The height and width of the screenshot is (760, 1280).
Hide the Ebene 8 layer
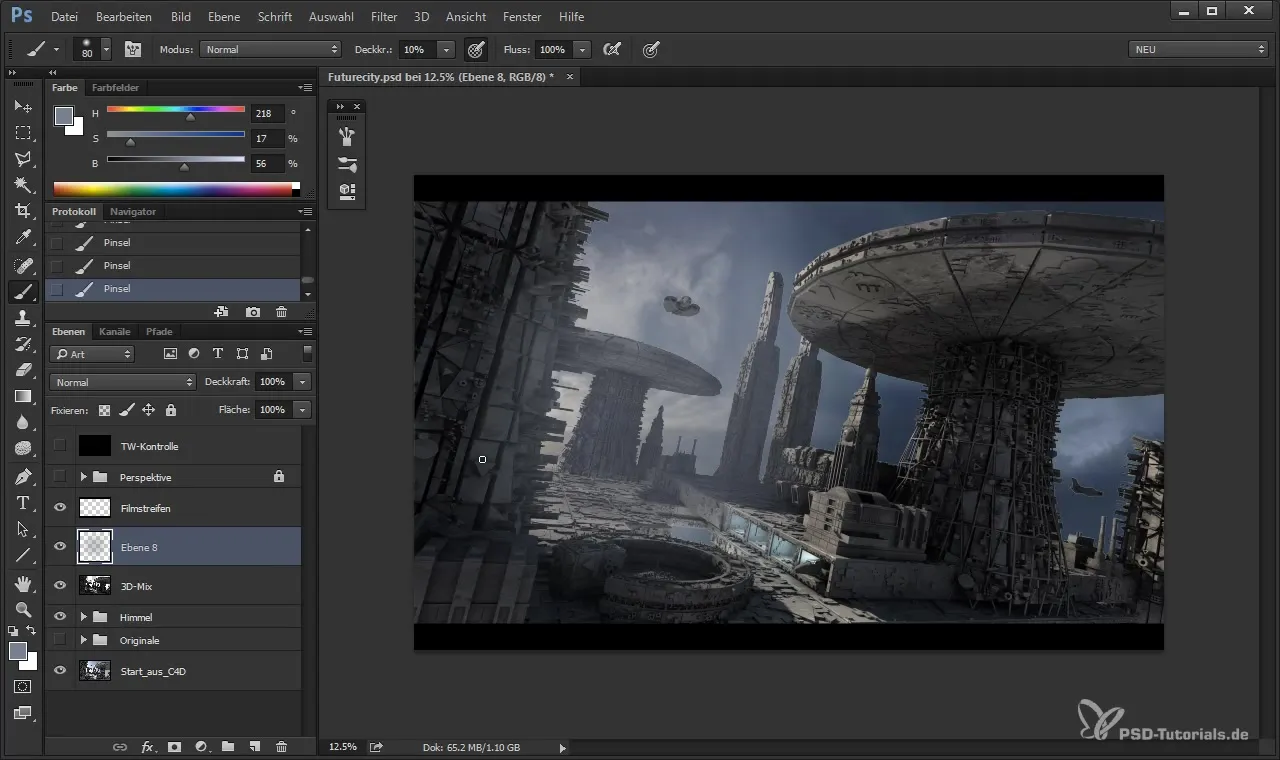point(59,547)
